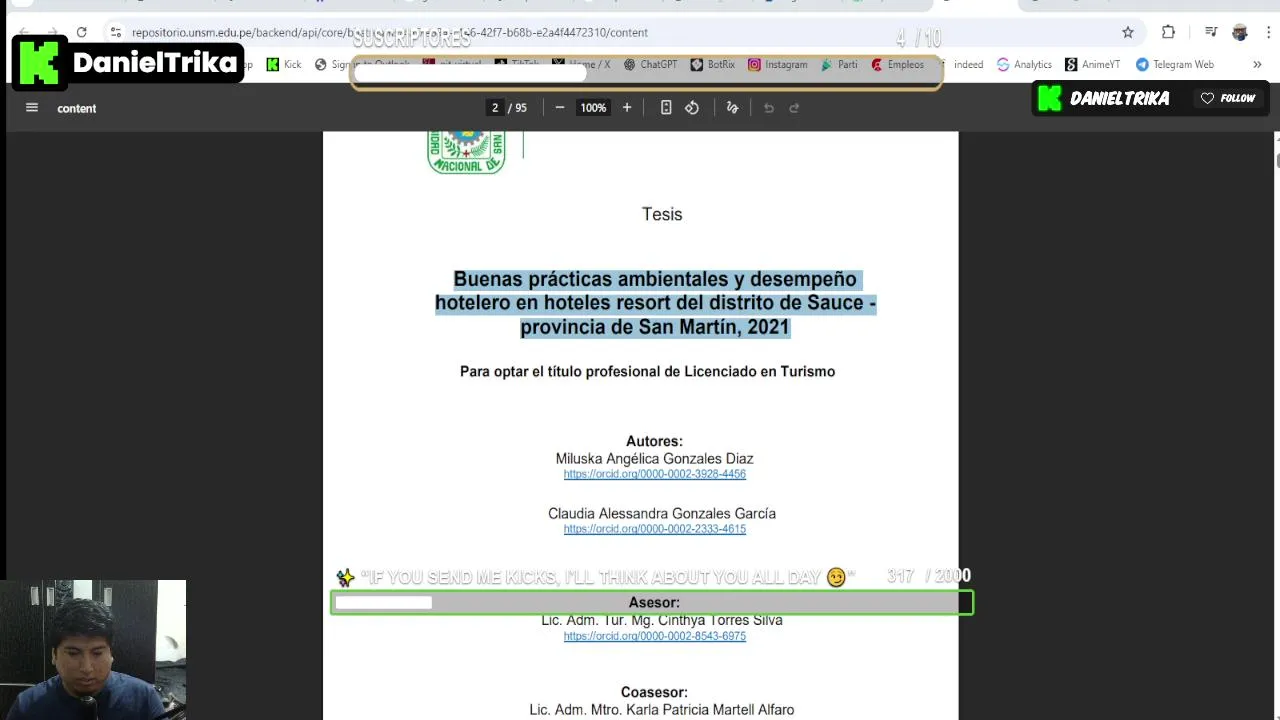Select the PDF draw annotation tool
The image size is (1280, 720).
pos(732,107)
